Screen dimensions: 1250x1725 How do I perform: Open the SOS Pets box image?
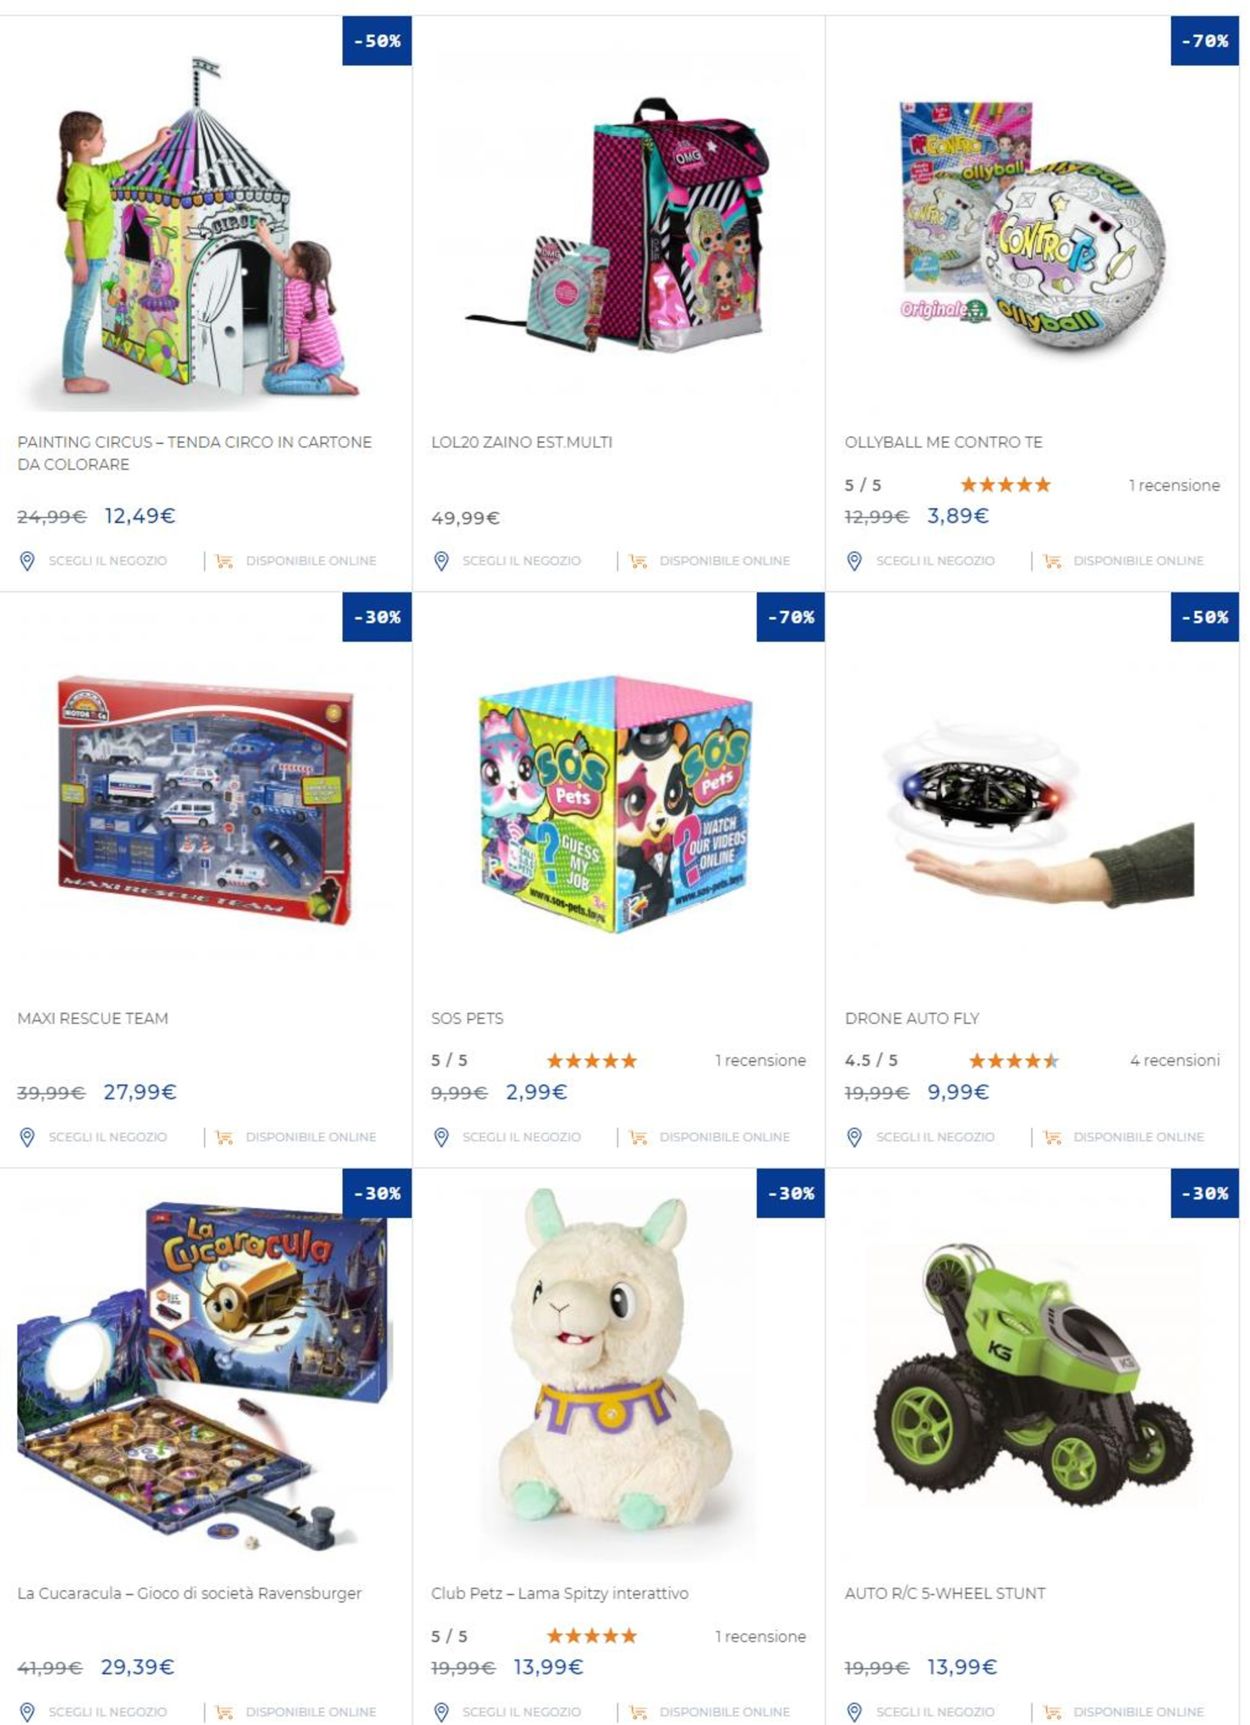pyautogui.click(x=615, y=804)
